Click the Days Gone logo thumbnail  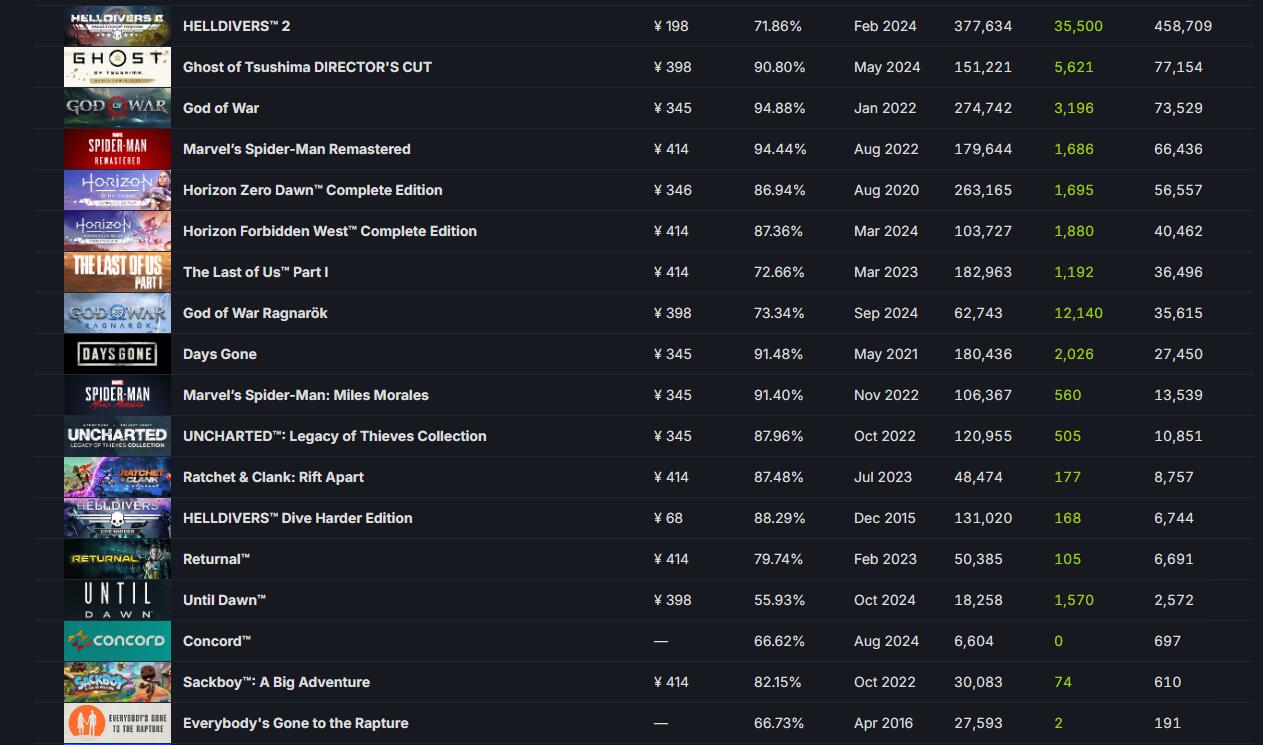coord(117,354)
